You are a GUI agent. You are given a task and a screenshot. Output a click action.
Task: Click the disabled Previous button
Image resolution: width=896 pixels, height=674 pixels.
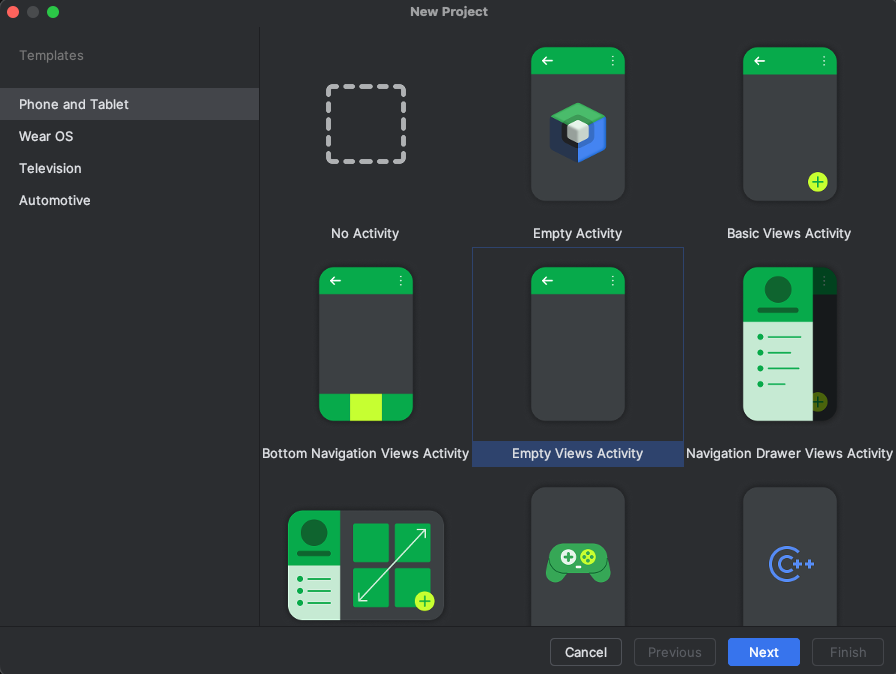675,652
